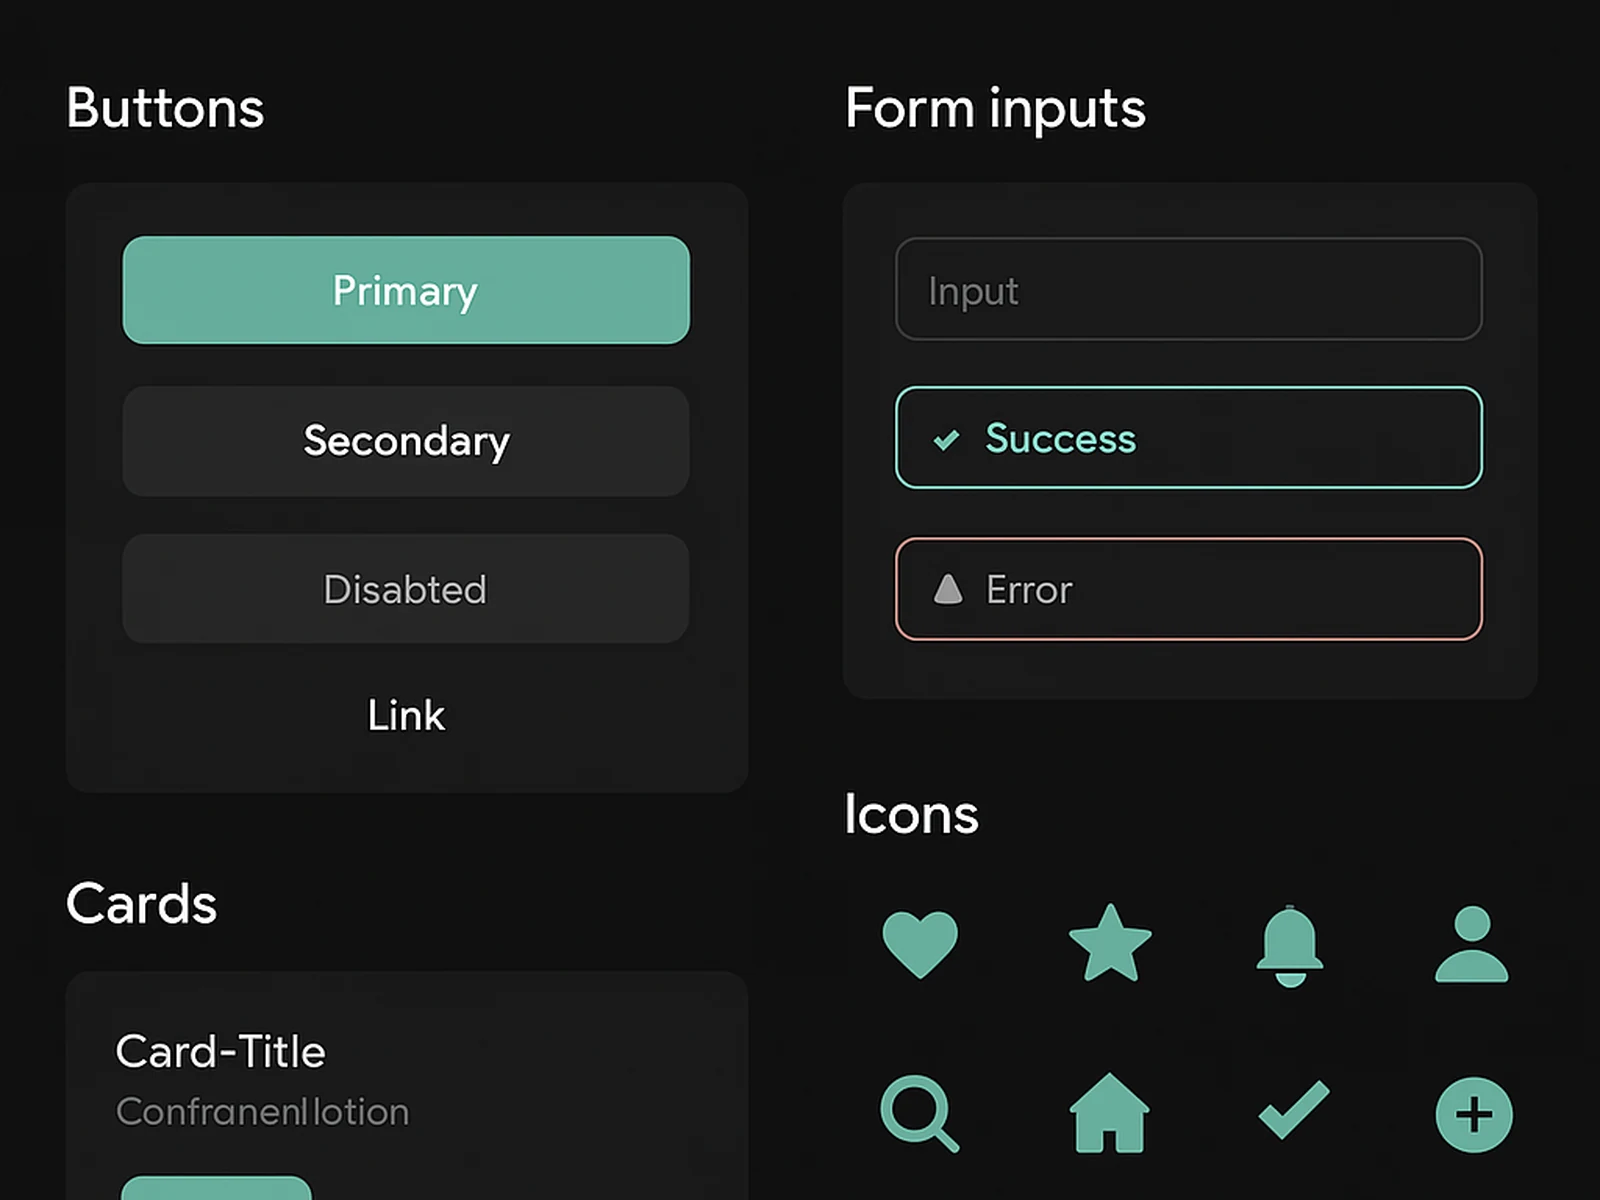Click the green swatch below Card-Title
Viewport: 1600px width, 1200px height.
tap(216, 1192)
